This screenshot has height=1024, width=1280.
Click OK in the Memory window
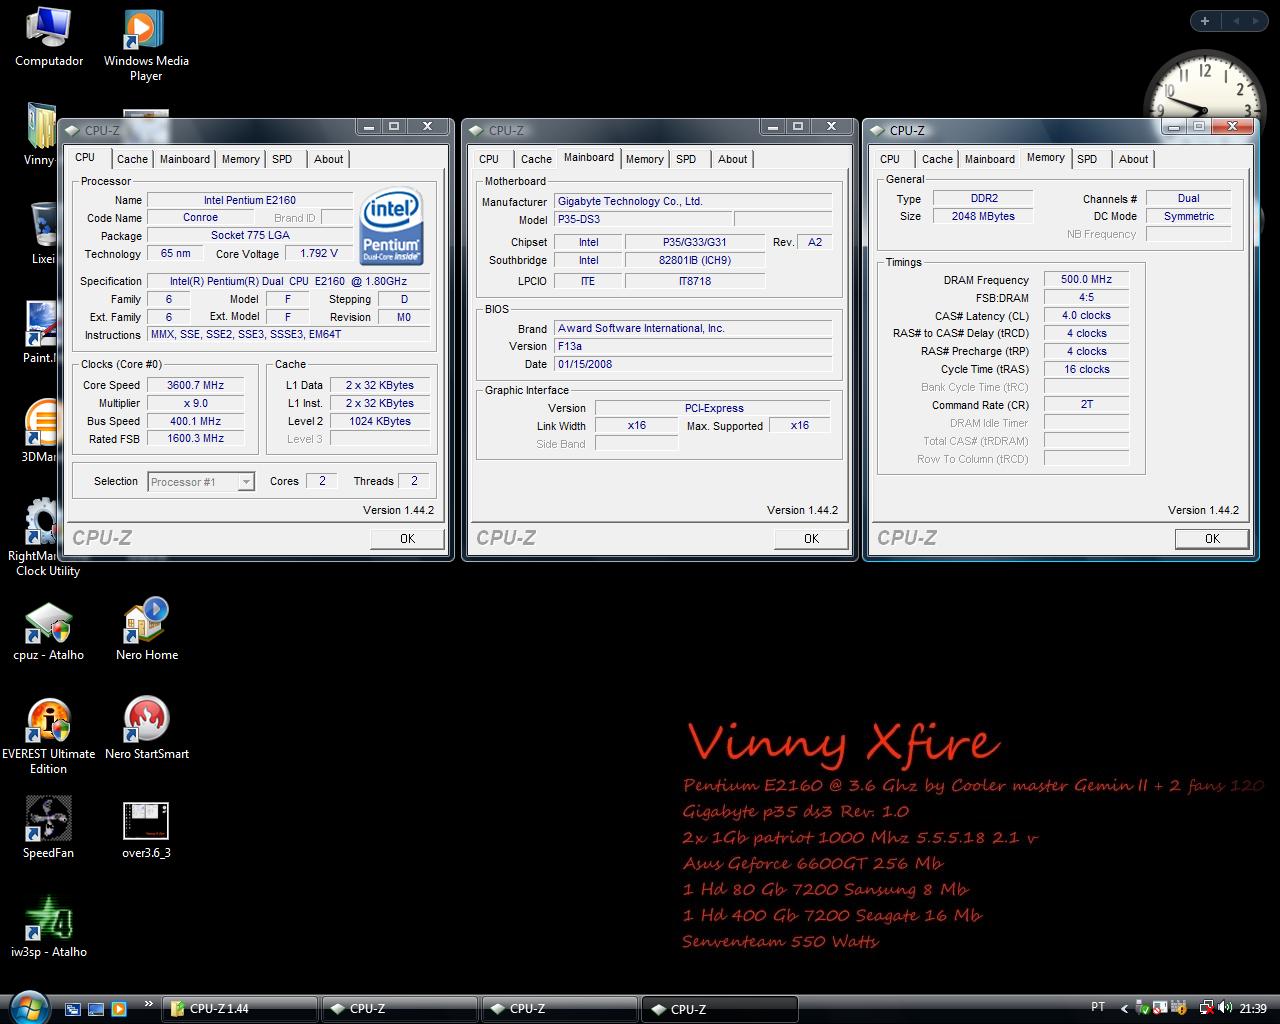1212,538
